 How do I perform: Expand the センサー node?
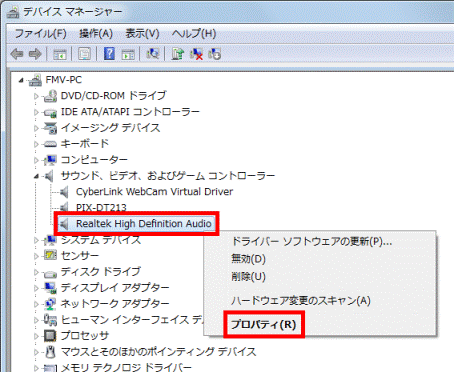tap(36, 256)
